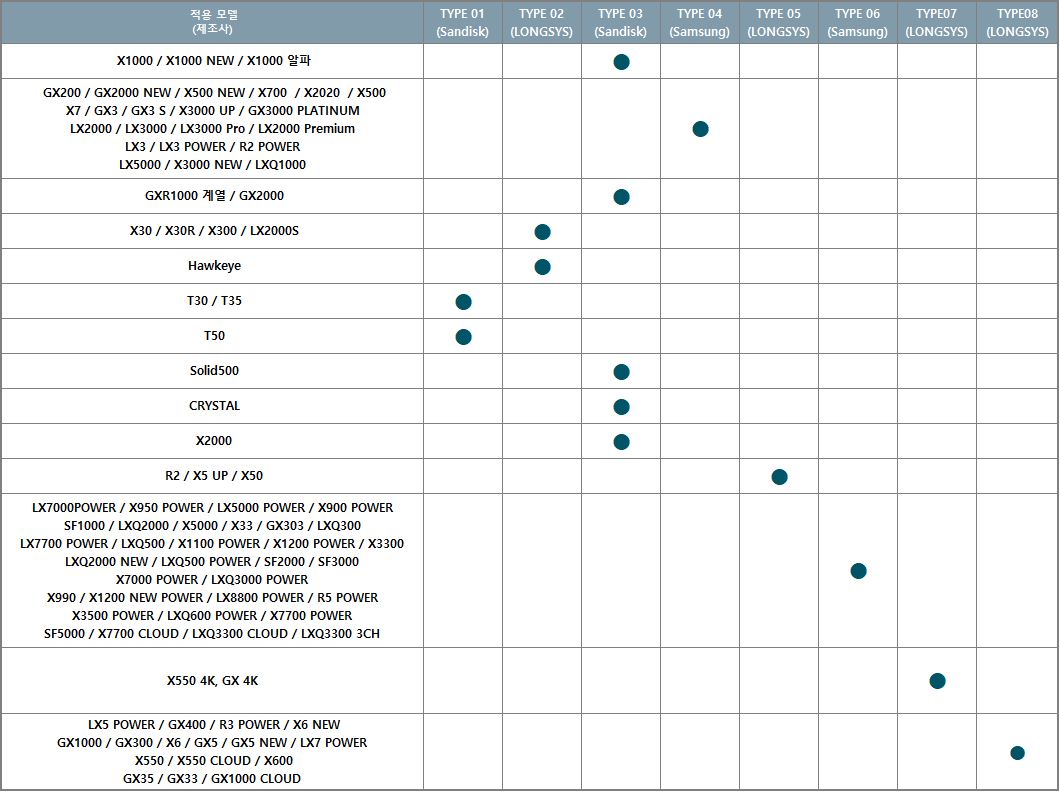Screen dimensions: 1060x792
Task: Select the 'Solid500' model name
Action: click(214, 371)
